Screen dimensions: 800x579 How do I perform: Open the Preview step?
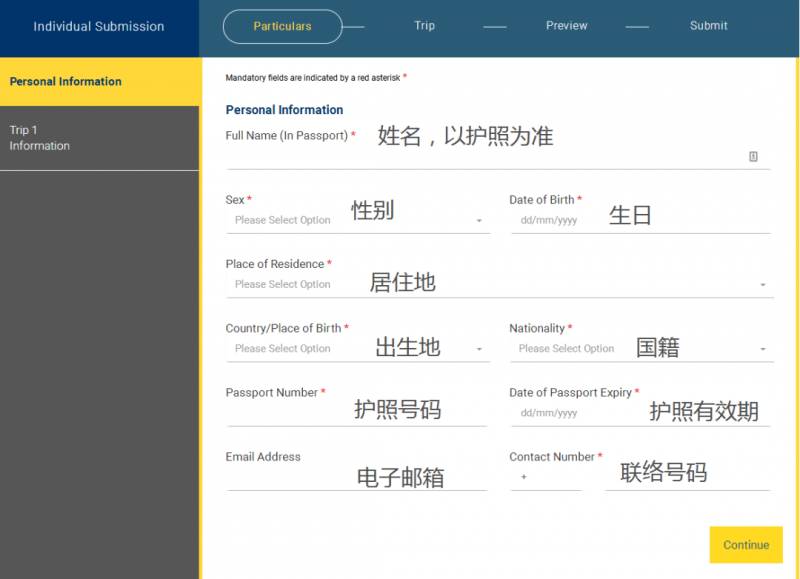[566, 26]
